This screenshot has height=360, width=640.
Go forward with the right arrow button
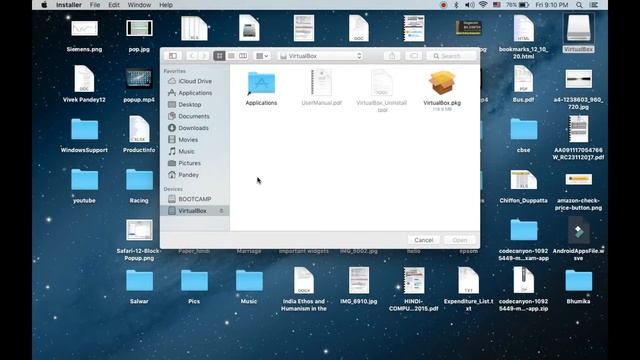(x=203, y=56)
